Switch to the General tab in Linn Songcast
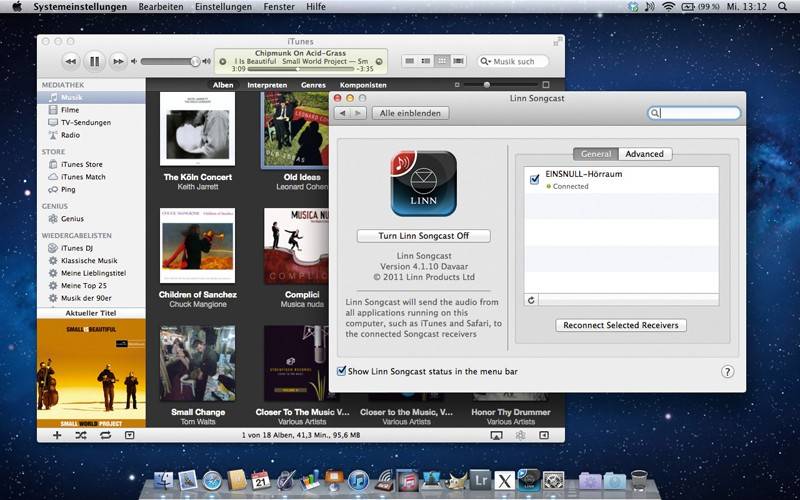This screenshot has width=800, height=500. [x=596, y=154]
